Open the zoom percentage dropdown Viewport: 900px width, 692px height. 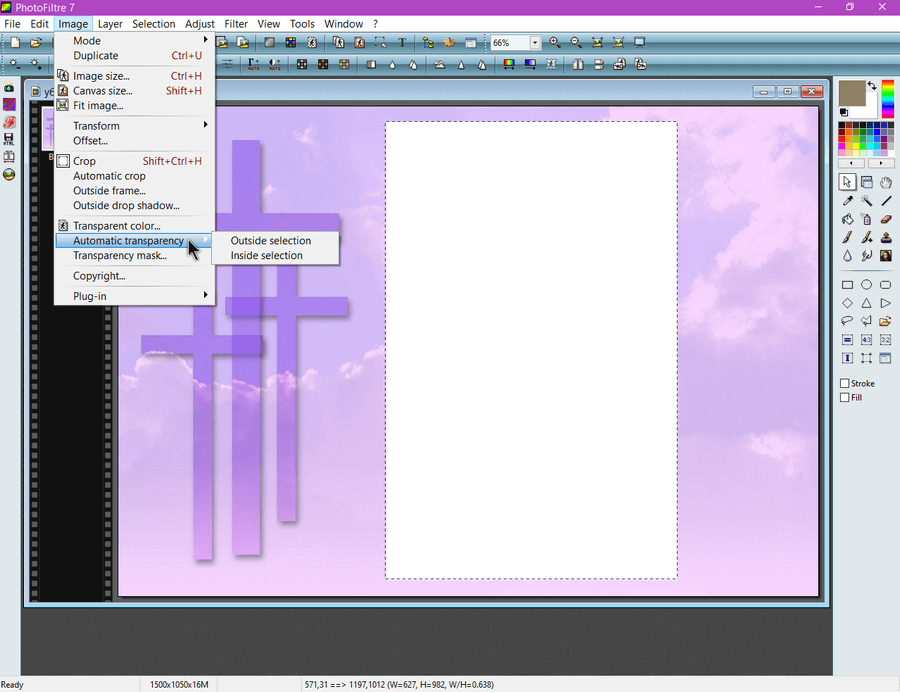(535, 42)
